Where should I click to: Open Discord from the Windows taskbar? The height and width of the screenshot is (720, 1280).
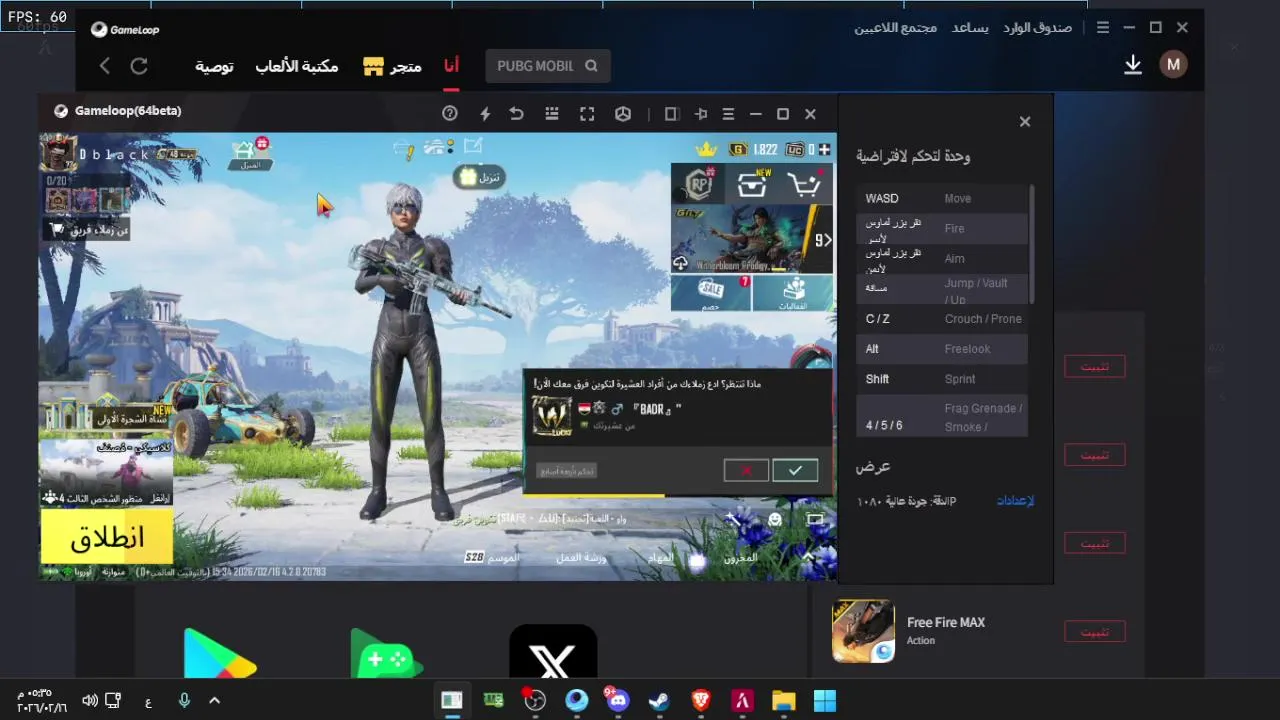[x=617, y=700]
